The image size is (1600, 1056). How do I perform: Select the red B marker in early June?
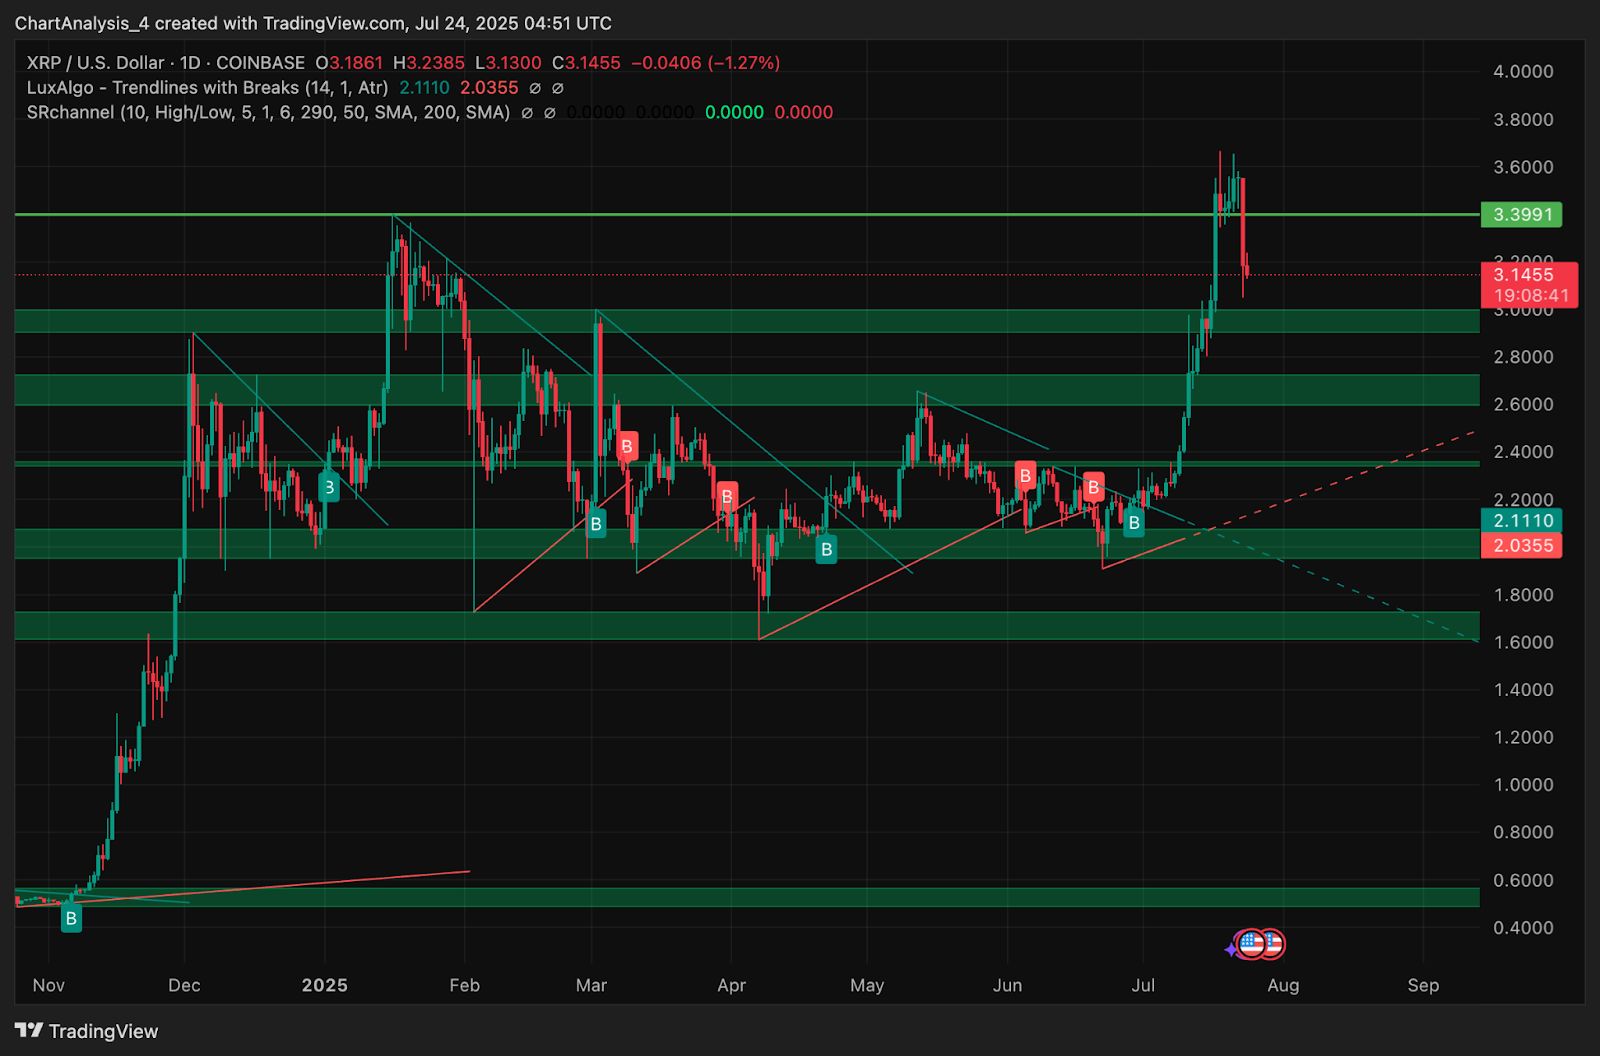click(x=1025, y=476)
